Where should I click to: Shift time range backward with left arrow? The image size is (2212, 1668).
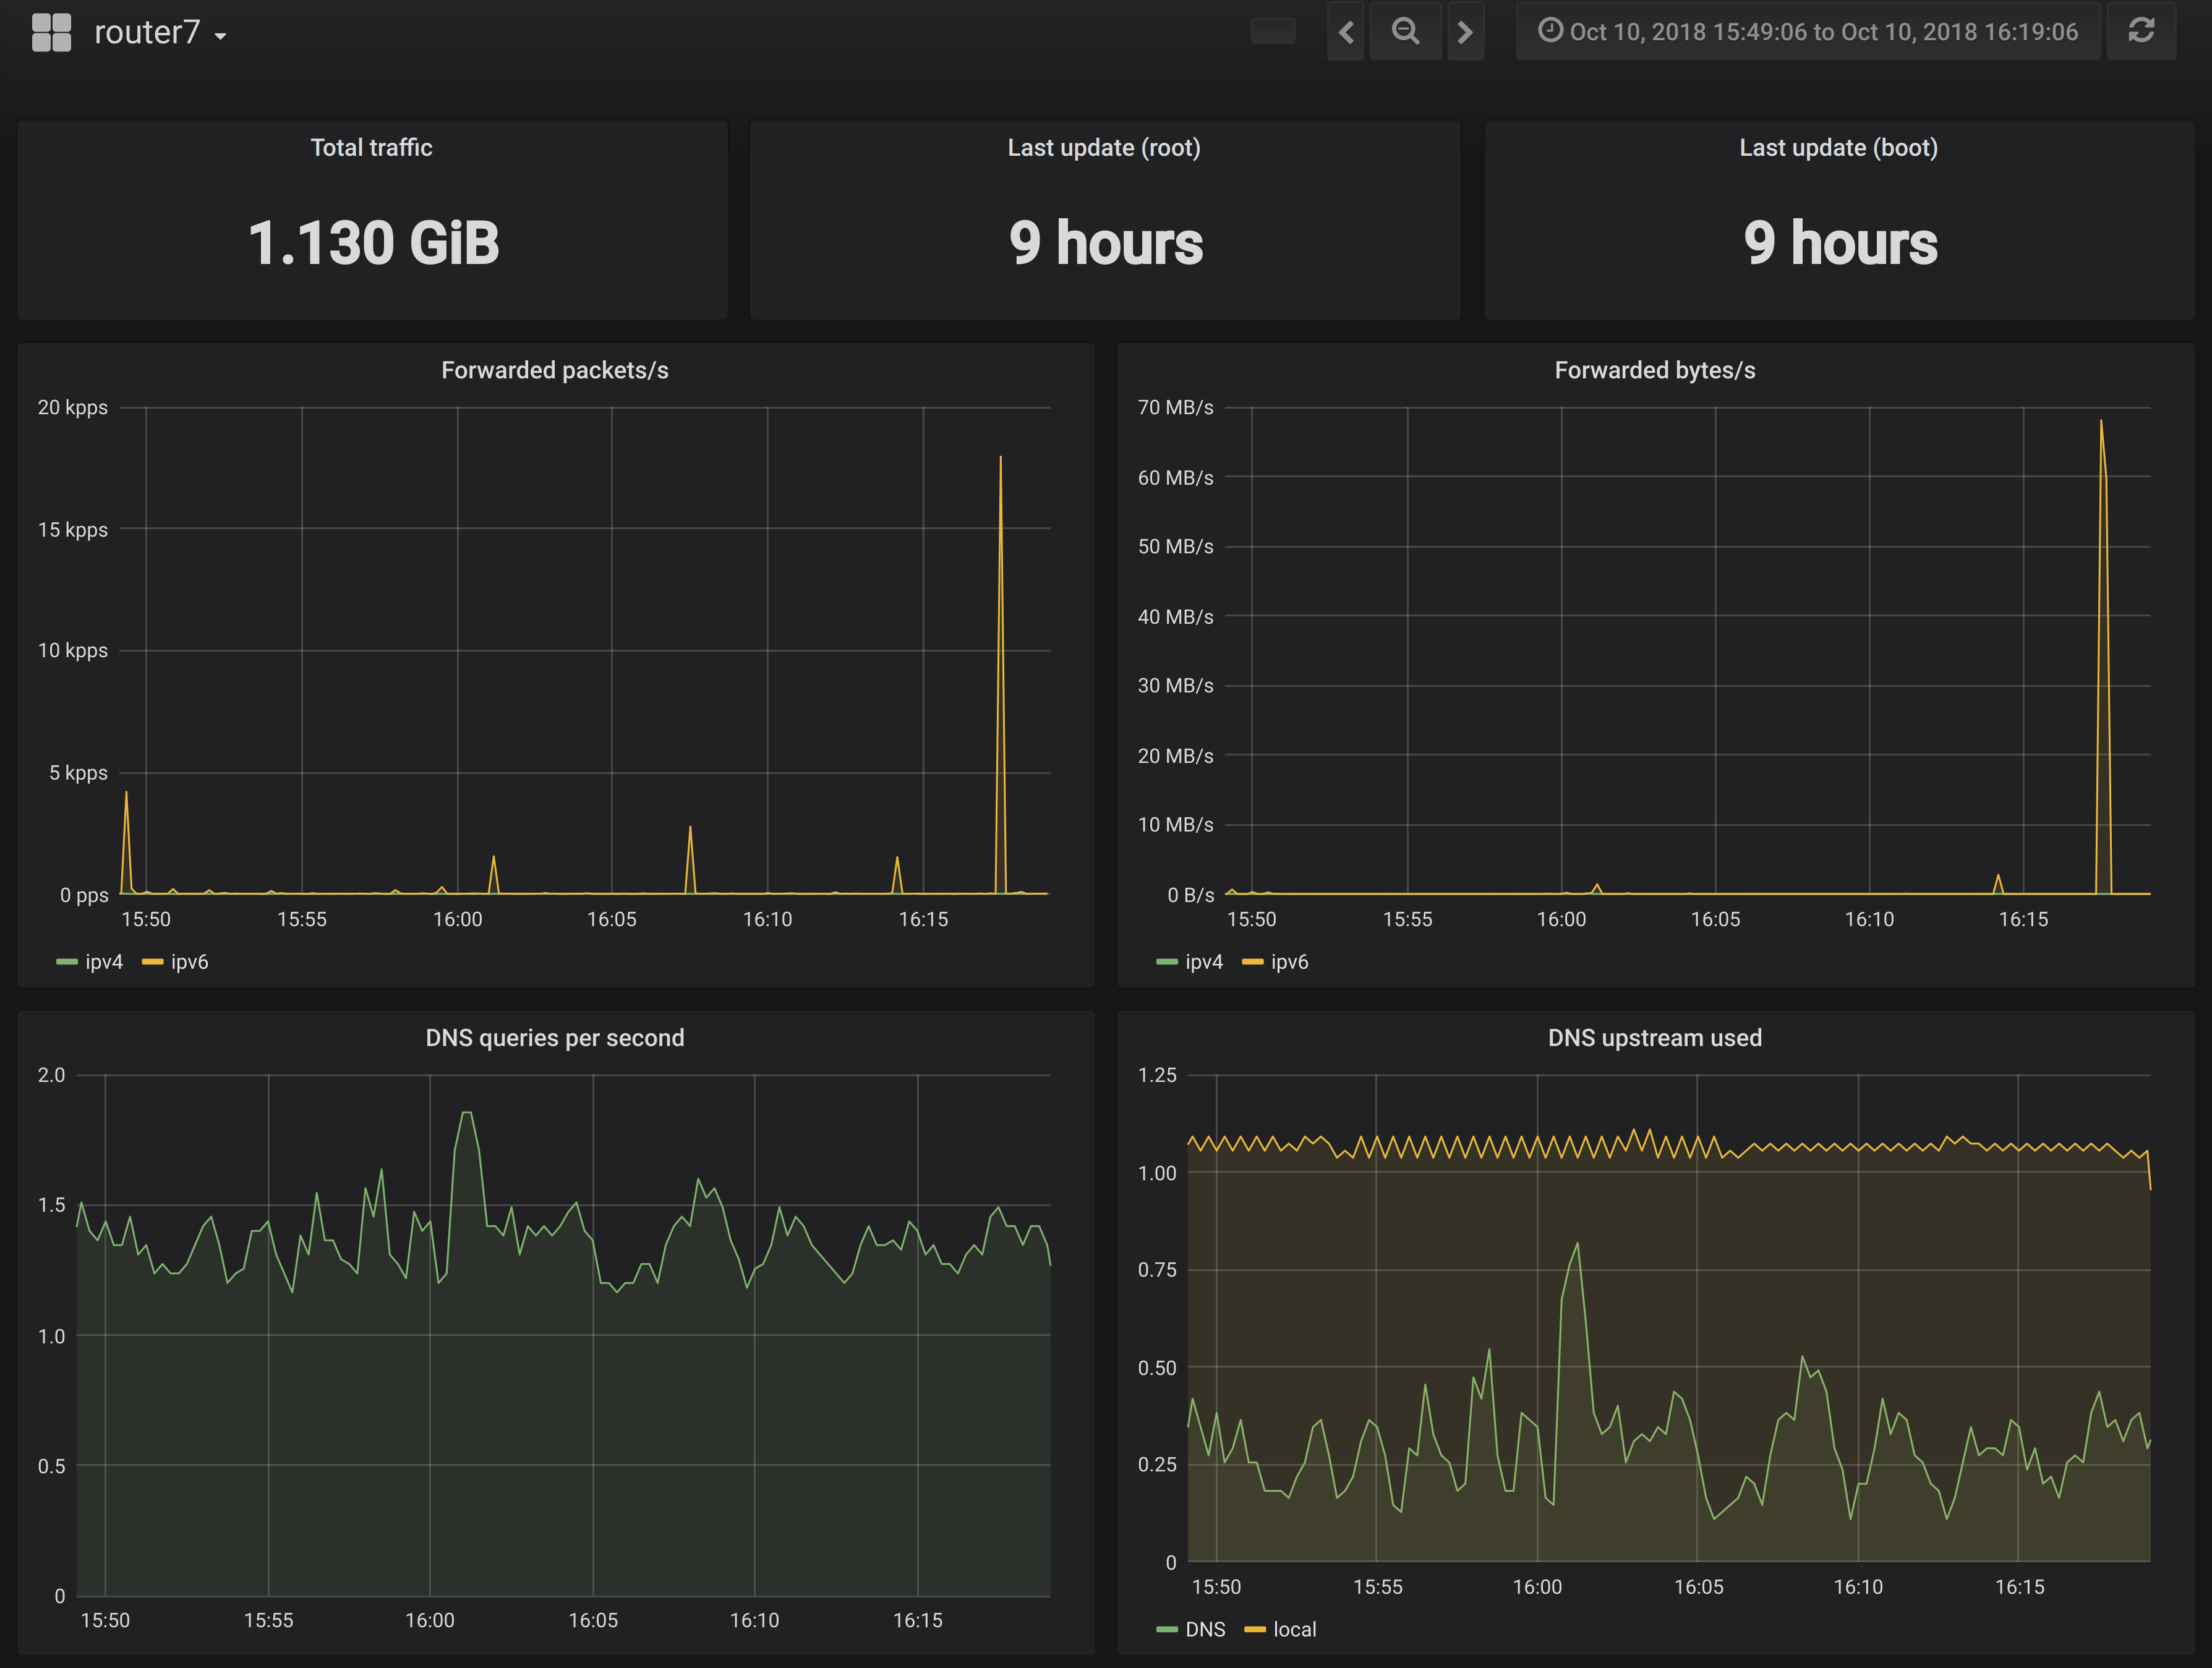[1346, 32]
